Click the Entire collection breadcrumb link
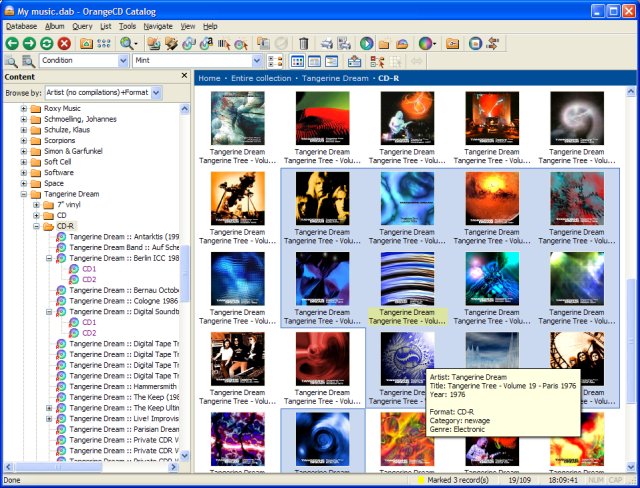Image resolution: width=640 pixels, height=488 pixels. 261,77
